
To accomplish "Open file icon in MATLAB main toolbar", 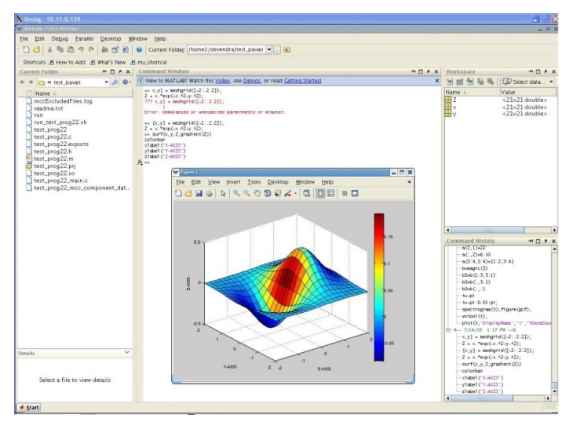I will pos(36,50).
